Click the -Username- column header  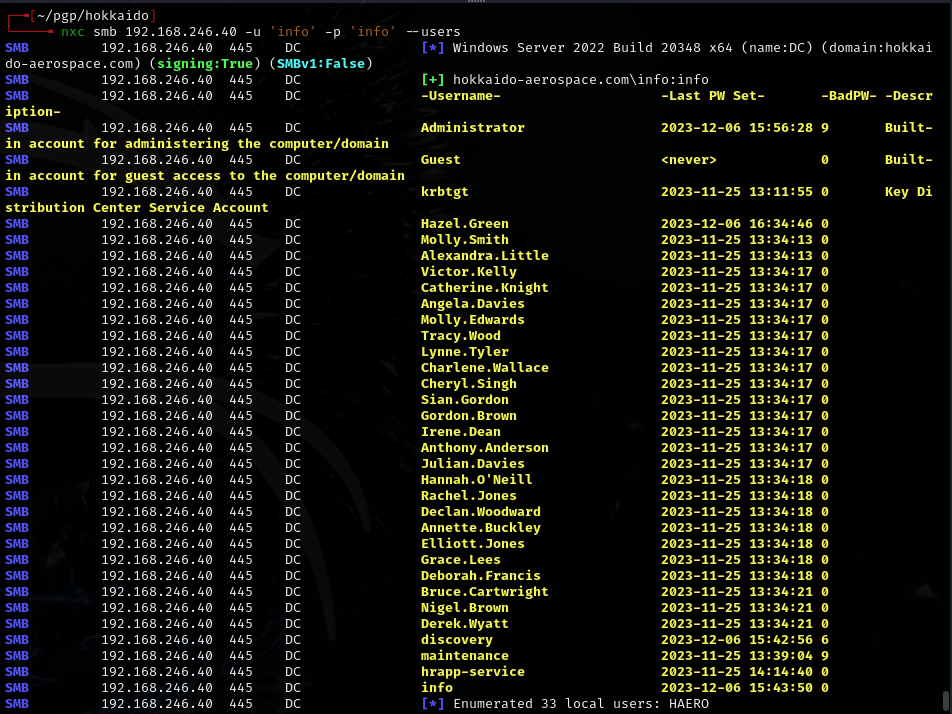coord(460,95)
